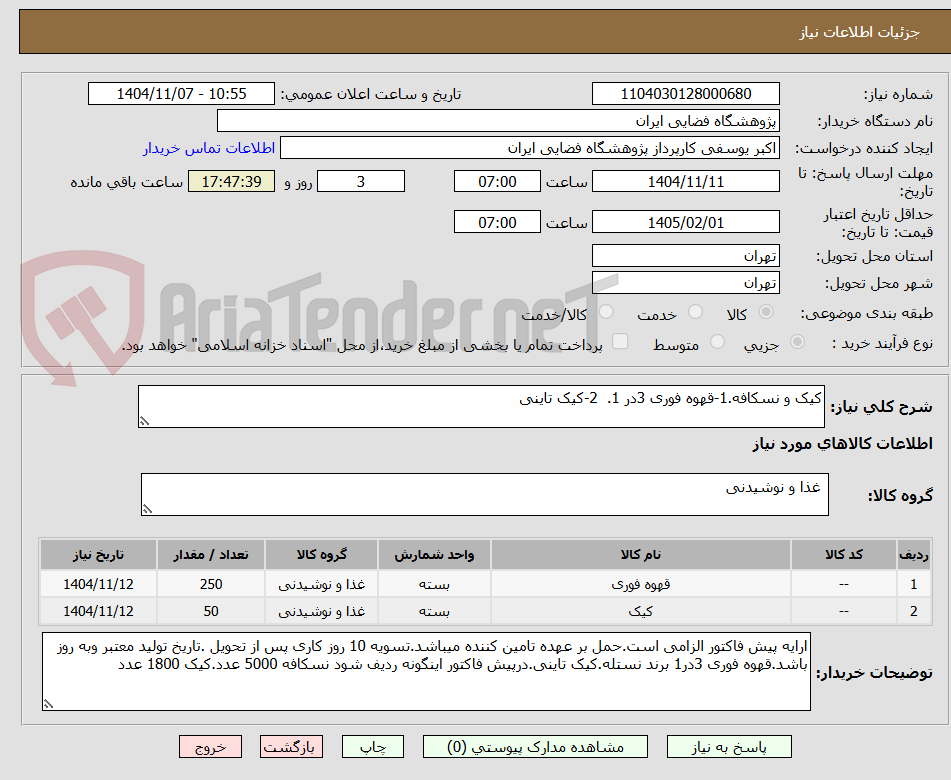Click the خروج exit button
The height and width of the screenshot is (780, 951).
pyautogui.click(x=210, y=747)
